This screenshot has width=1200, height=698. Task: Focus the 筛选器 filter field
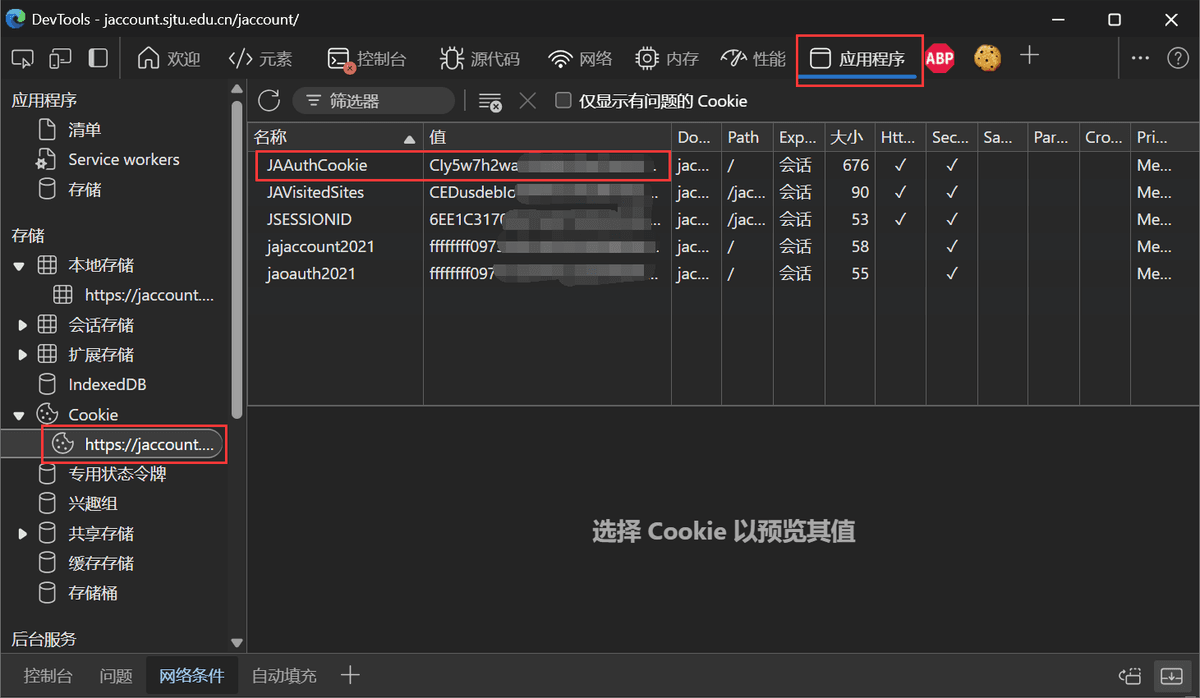[x=373, y=101]
